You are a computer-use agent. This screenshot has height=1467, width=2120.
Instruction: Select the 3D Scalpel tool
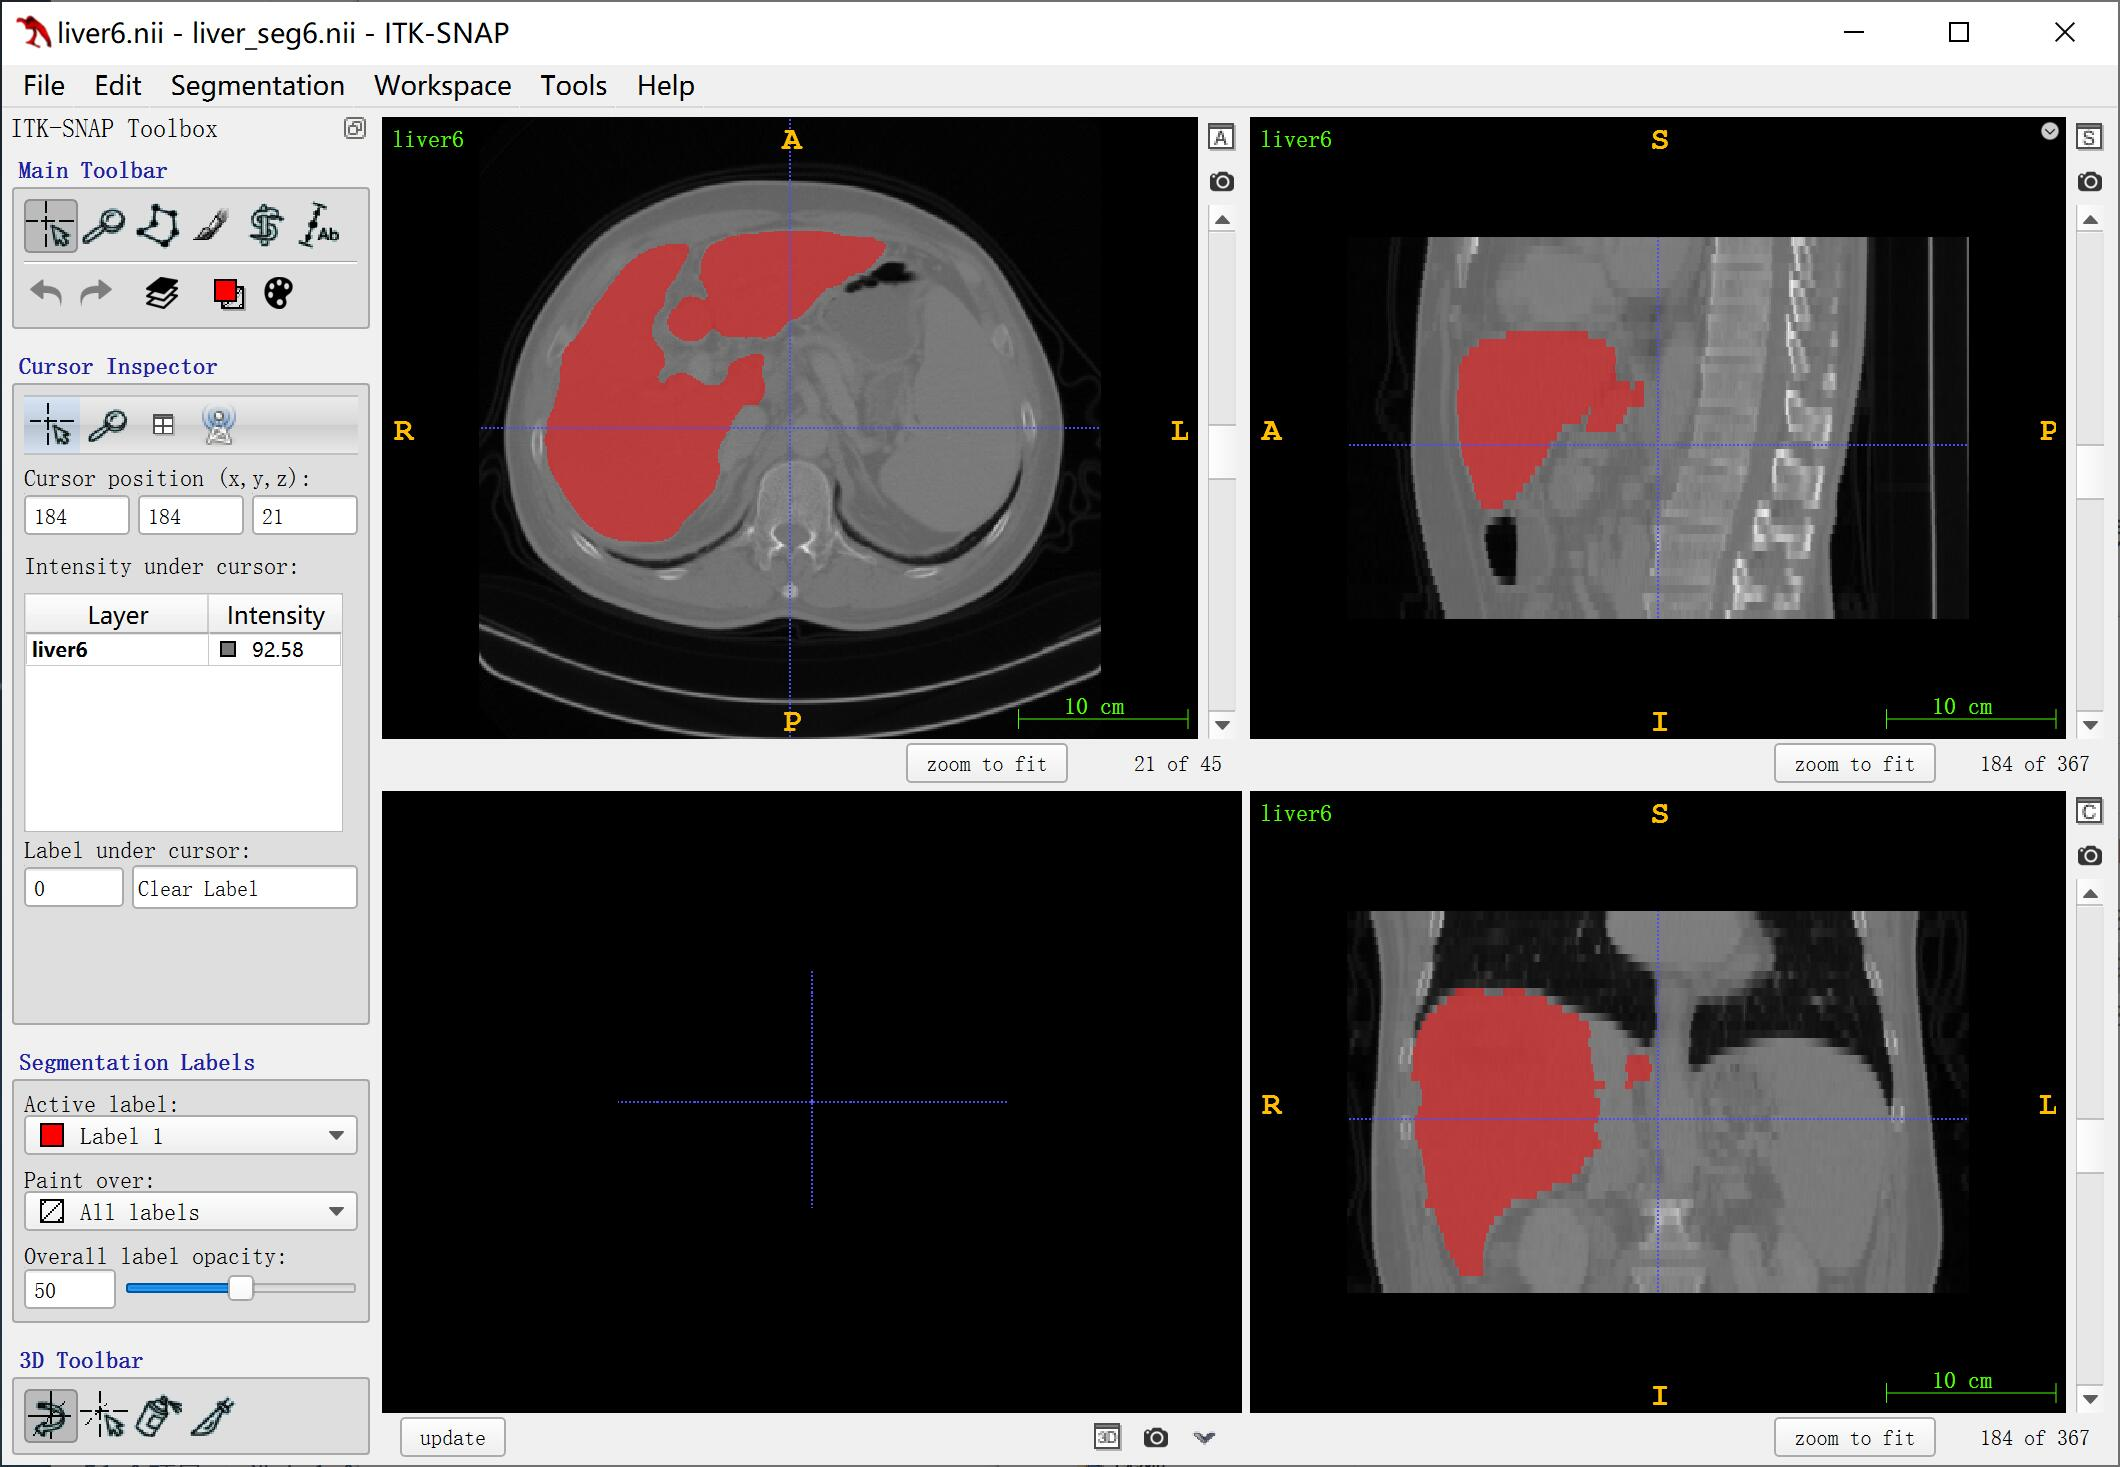click(212, 1415)
